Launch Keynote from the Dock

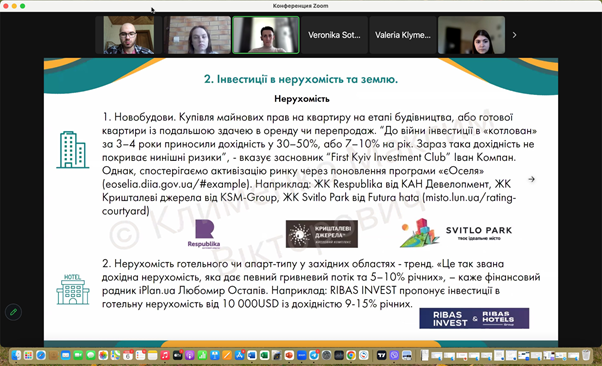(215, 355)
